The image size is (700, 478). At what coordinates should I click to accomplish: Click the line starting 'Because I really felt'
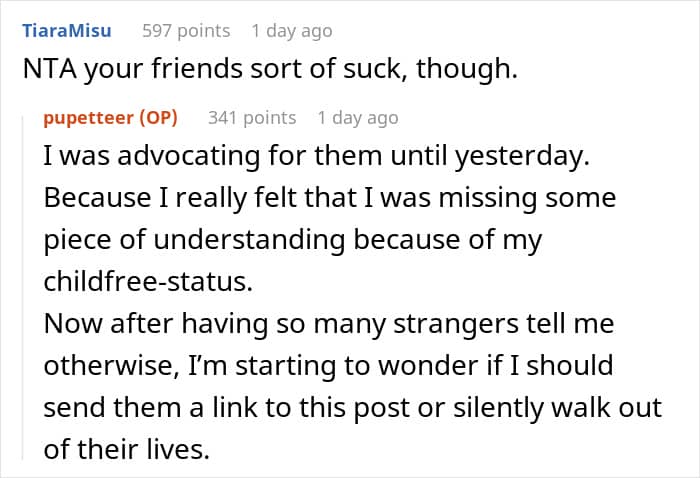(330, 198)
